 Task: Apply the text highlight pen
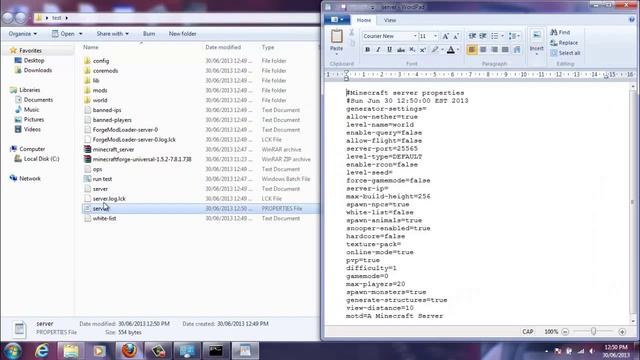click(x=435, y=50)
